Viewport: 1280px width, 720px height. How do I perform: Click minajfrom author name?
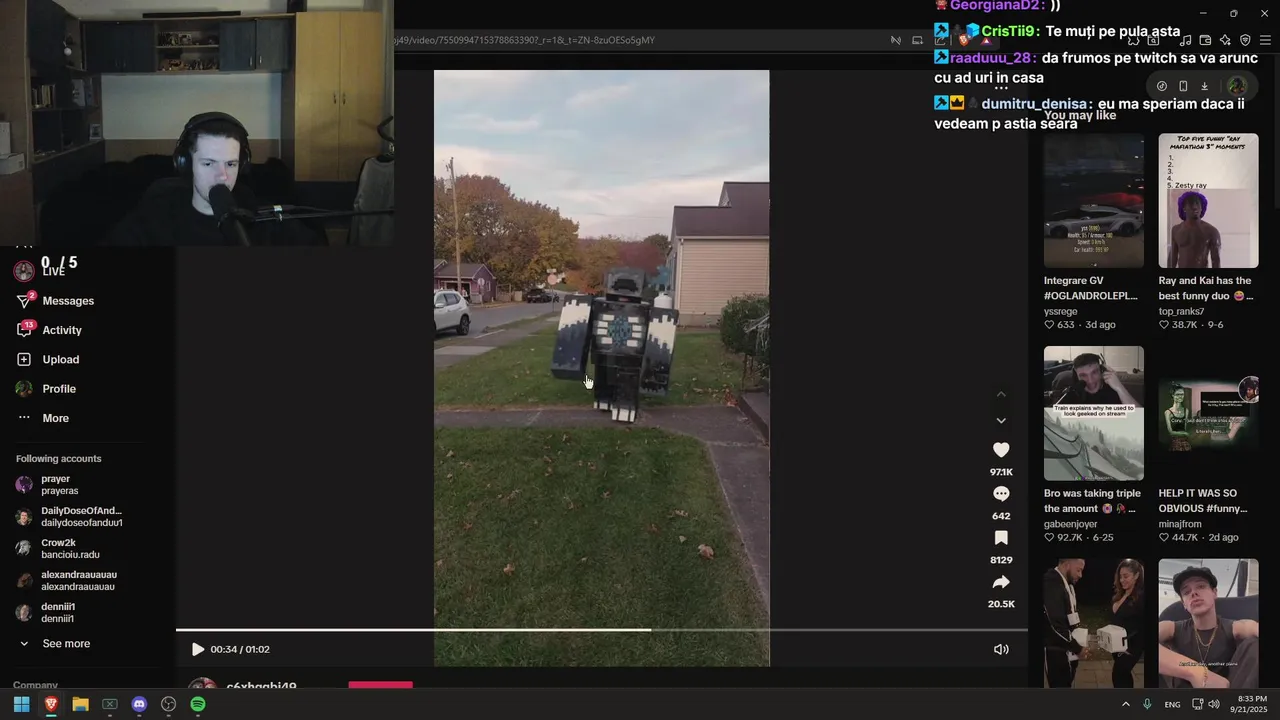1180,524
